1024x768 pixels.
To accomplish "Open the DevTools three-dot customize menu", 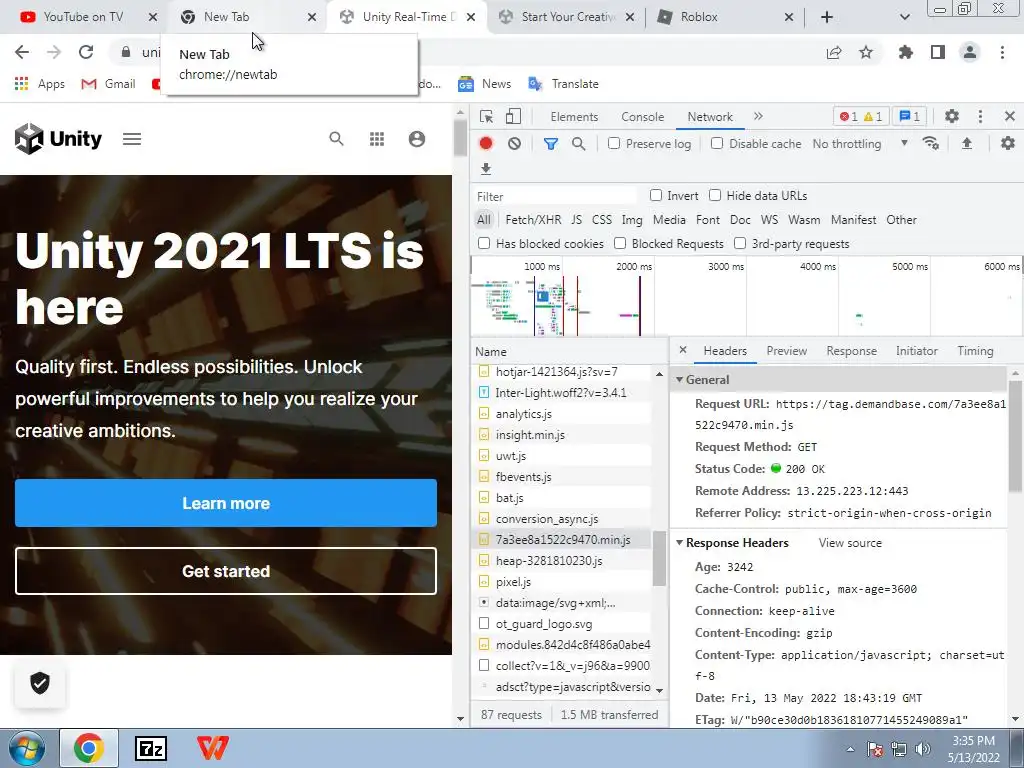I will tap(980, 116).
